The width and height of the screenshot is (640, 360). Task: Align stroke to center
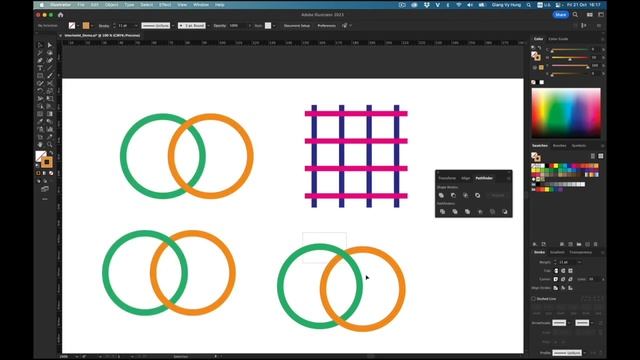[x=556, y=288]
